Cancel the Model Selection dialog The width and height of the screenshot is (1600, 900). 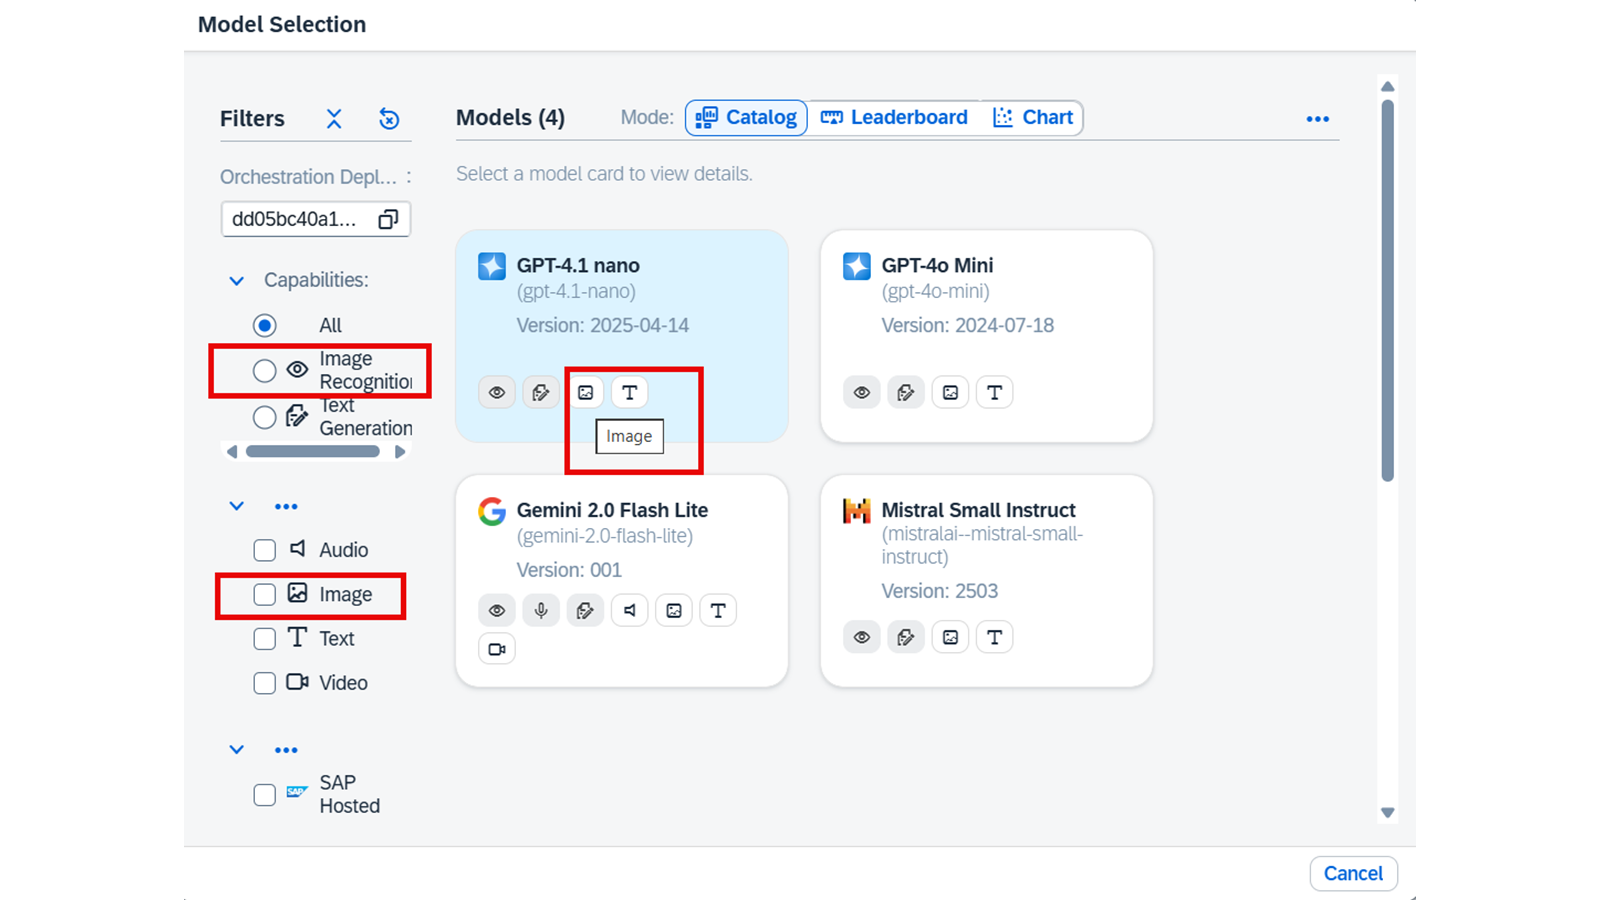coord(1353,874)
